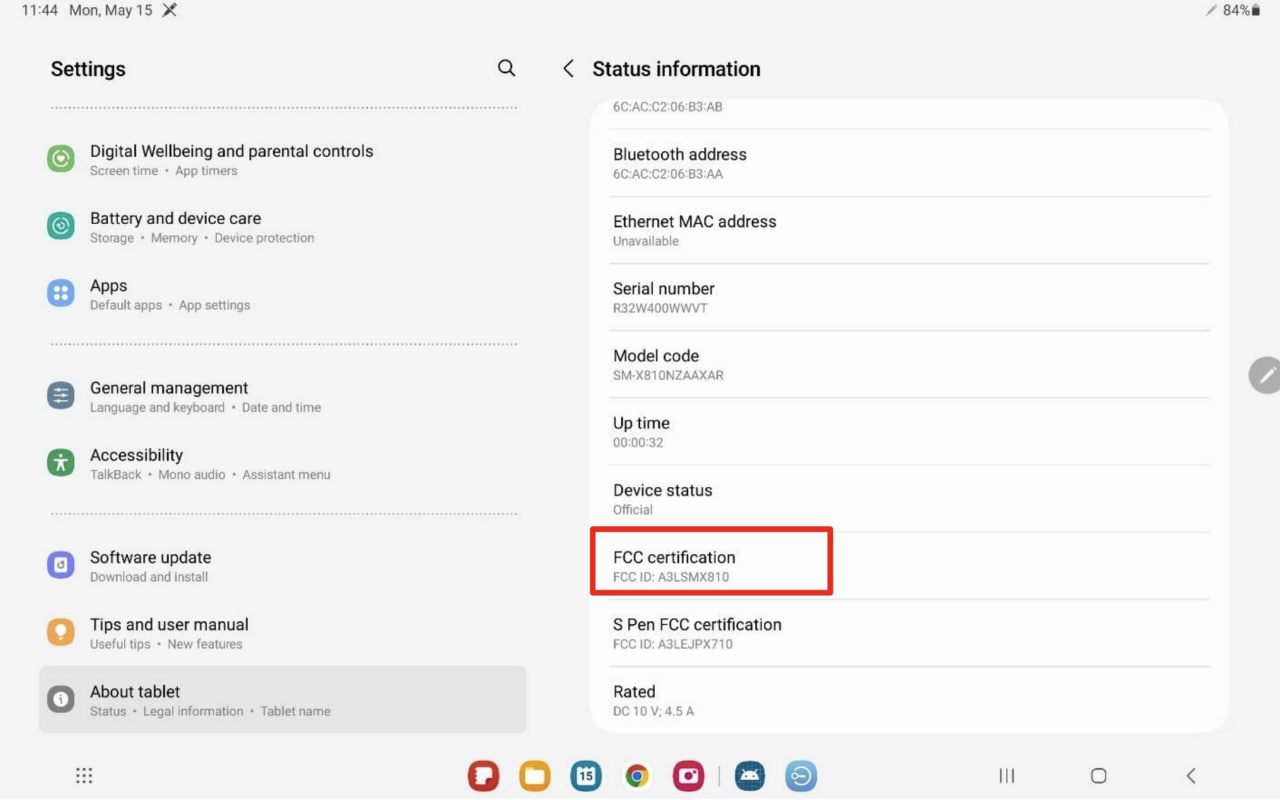
Task: Tap the floating S Pen edit button
Action: coord(1266,375)
